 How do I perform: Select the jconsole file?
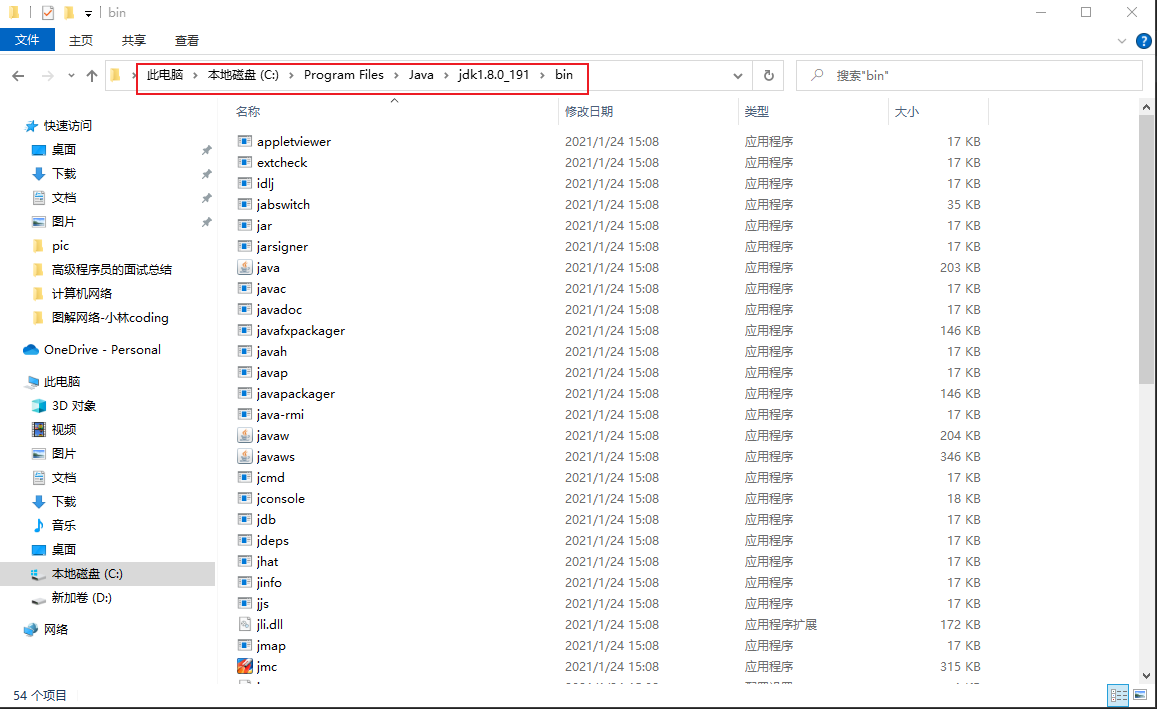(x=280, y=499)
